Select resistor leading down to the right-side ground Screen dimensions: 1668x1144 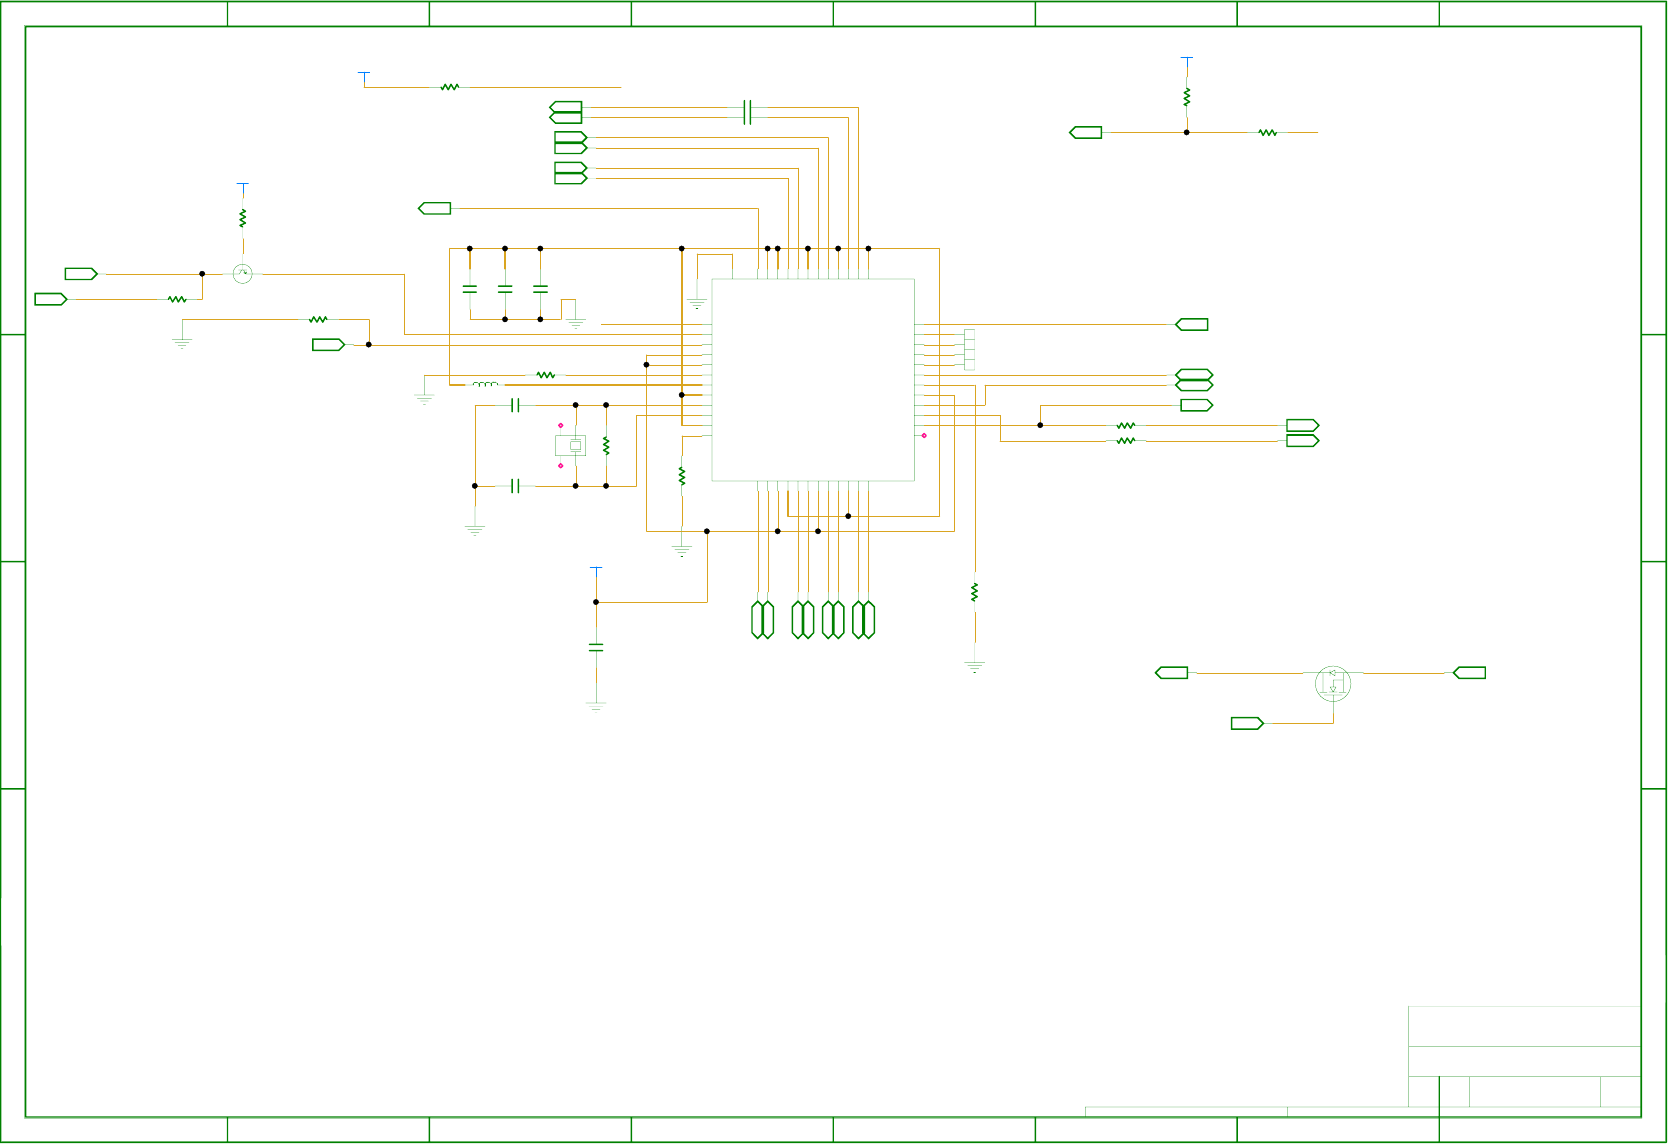(974, 592)
